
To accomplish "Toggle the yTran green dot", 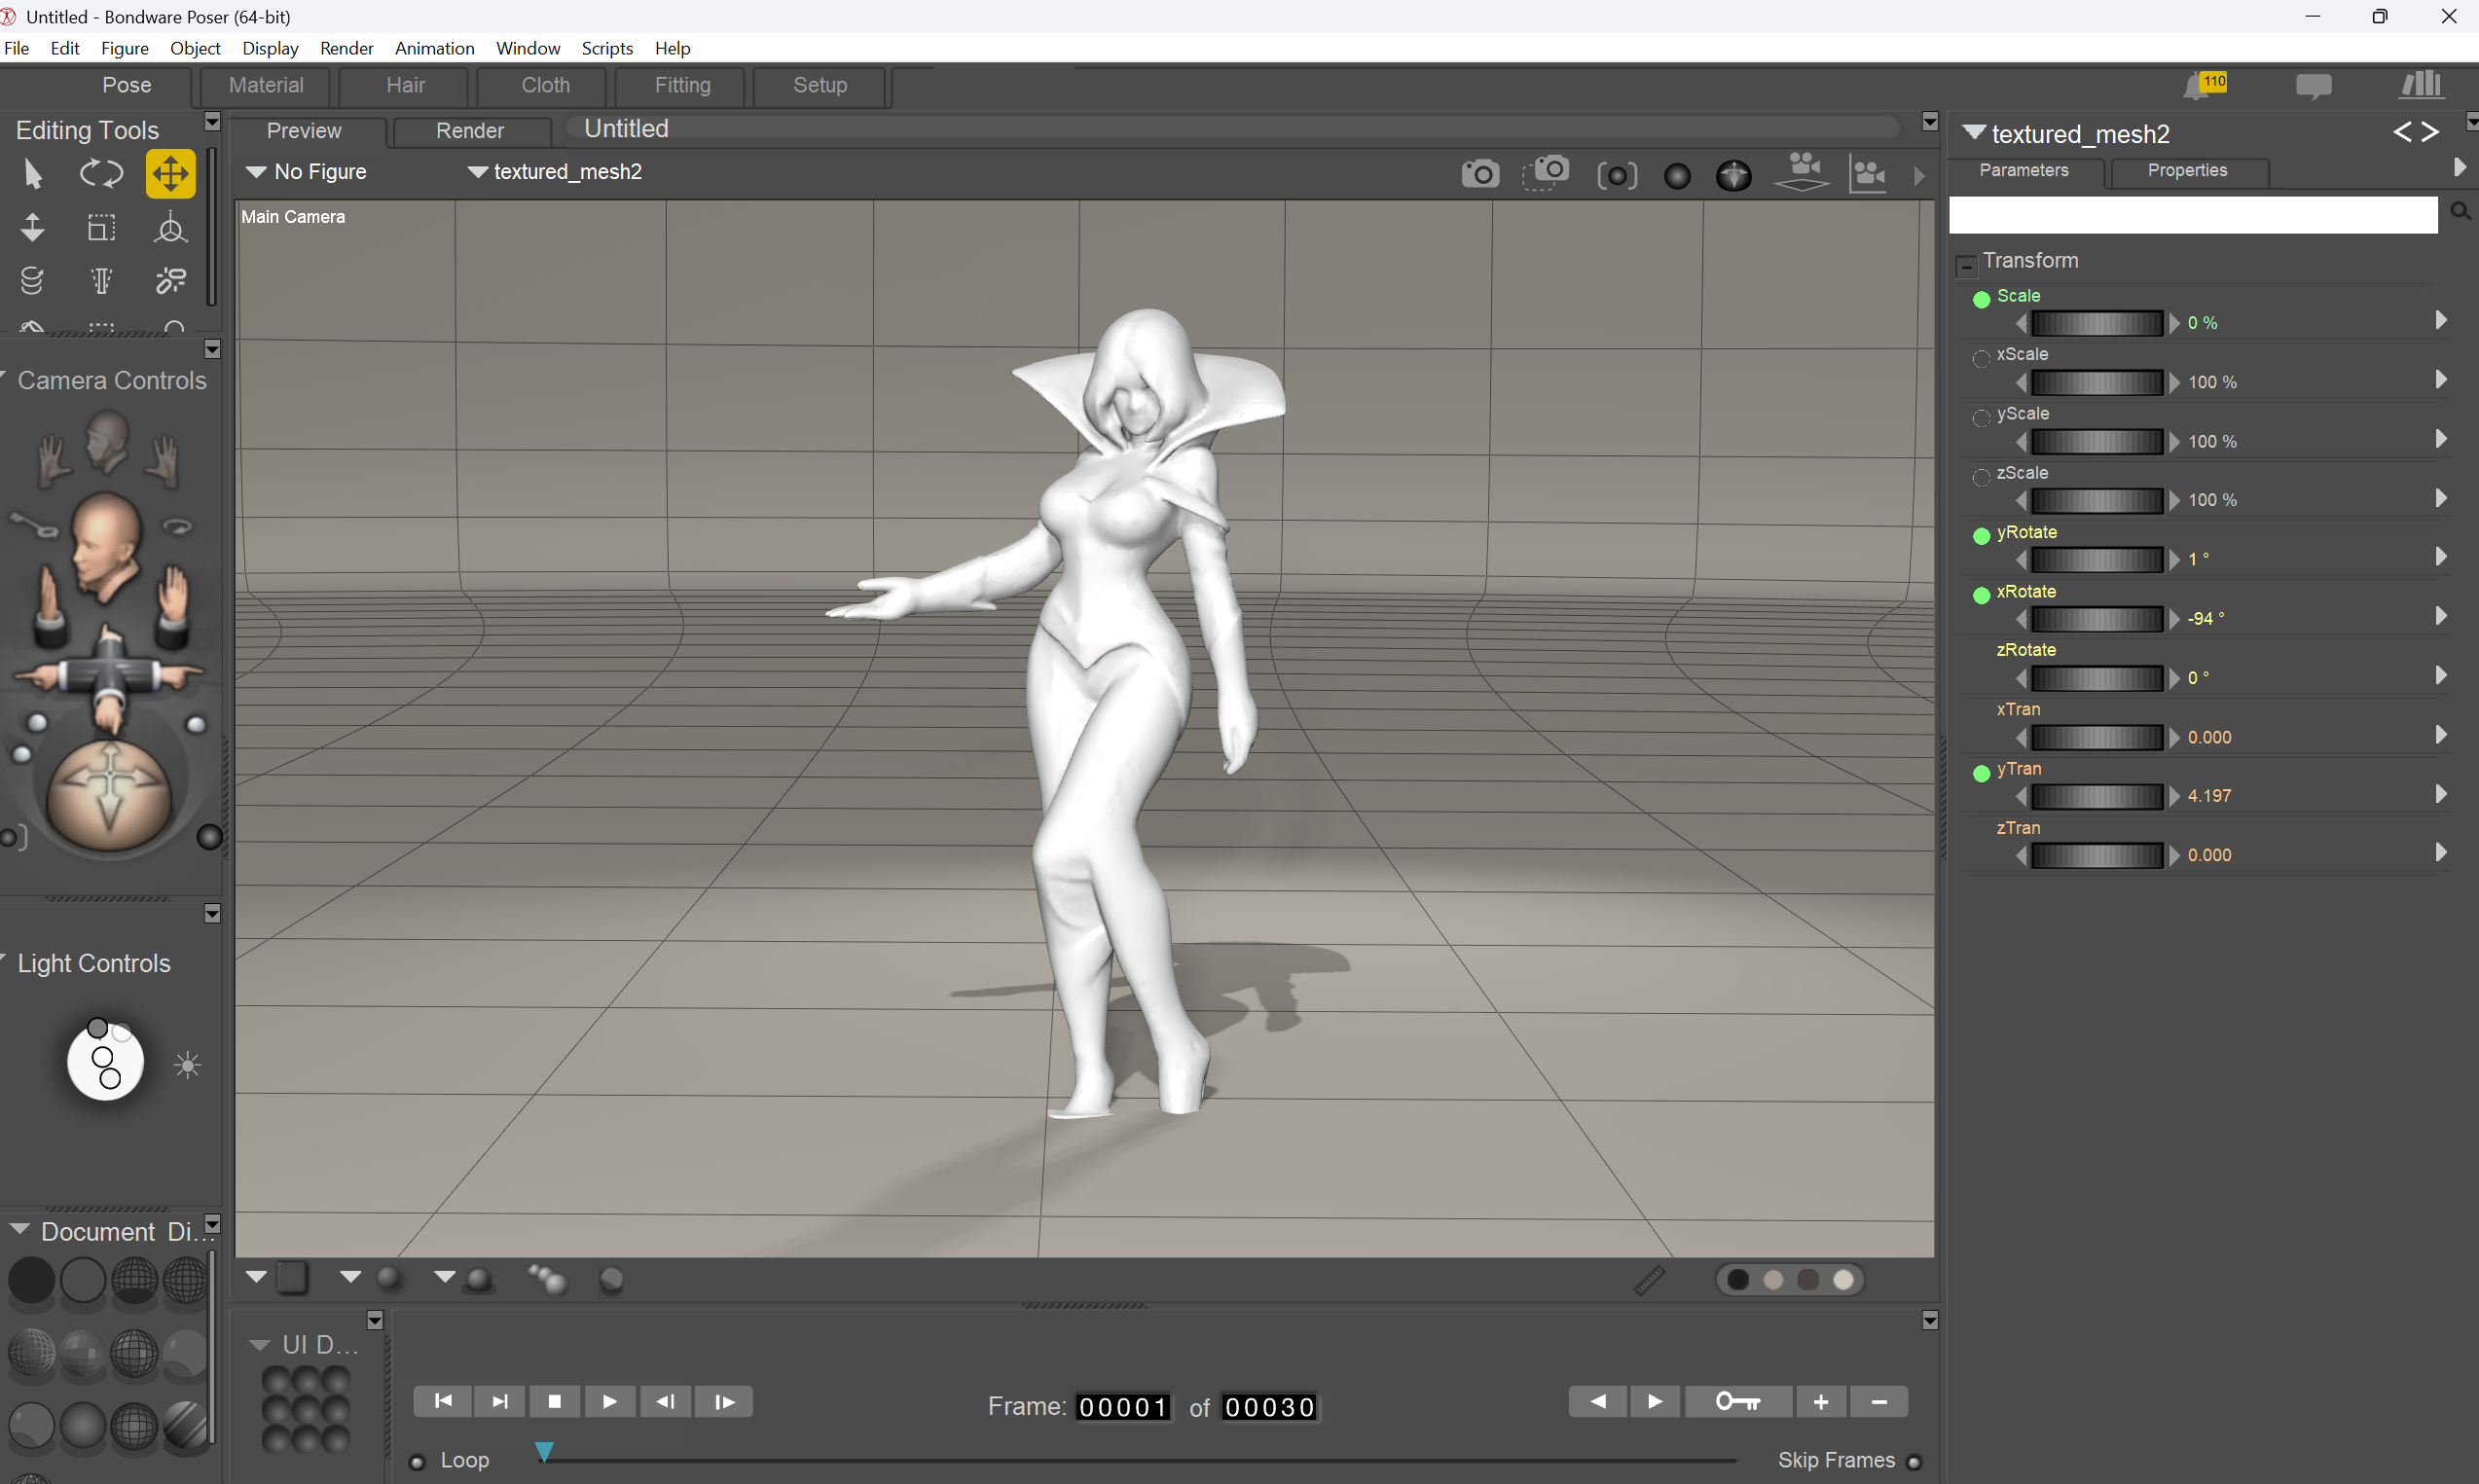I will click(x=1981, y=773).
